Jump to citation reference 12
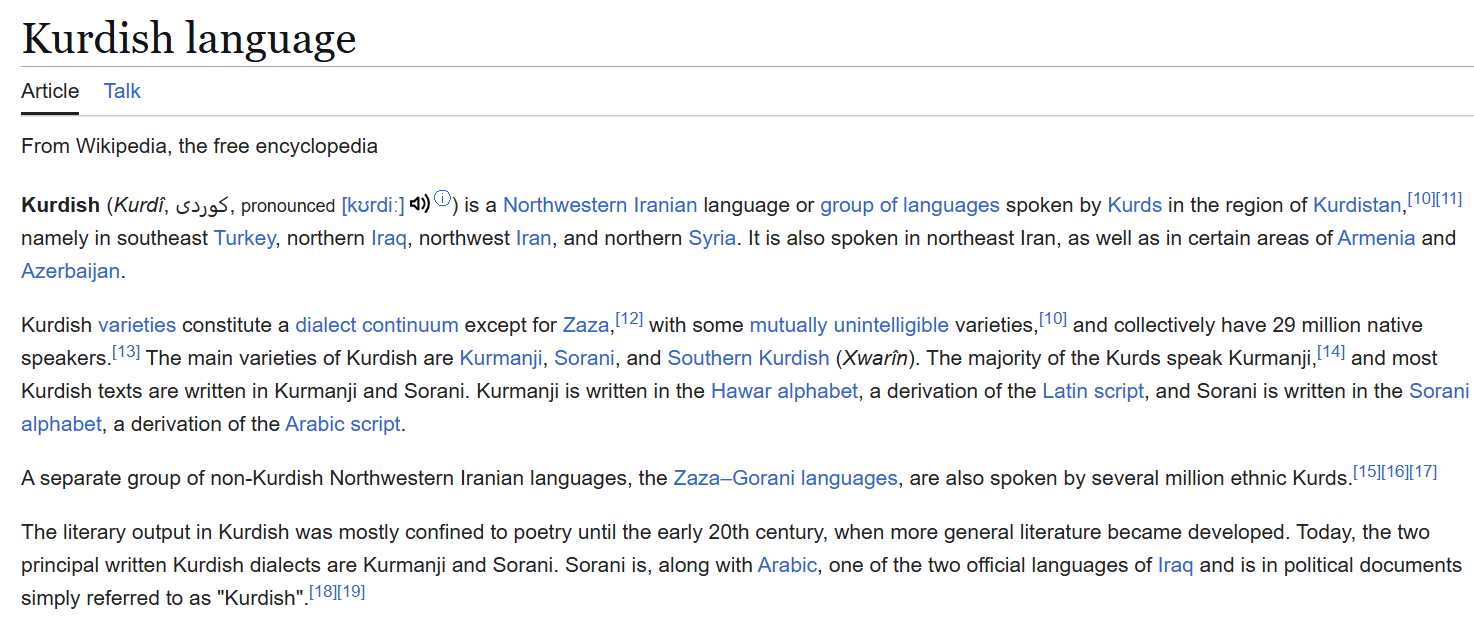The width and height of the screenshot is (1474, 629). pos(629,319)
